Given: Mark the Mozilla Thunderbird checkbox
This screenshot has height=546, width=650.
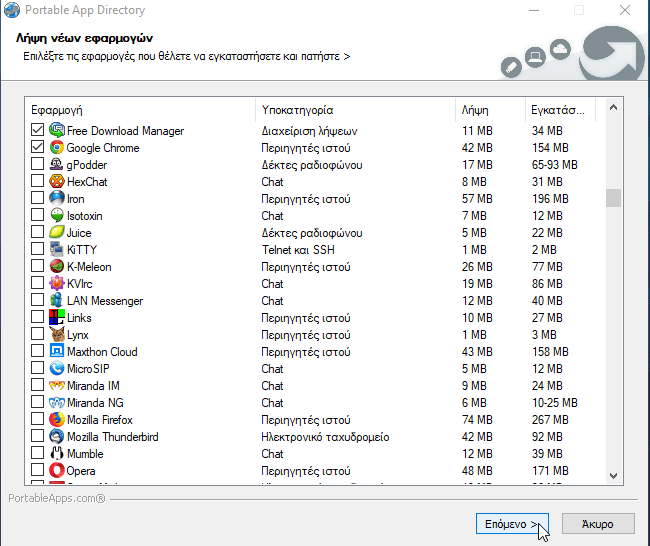Looking at the screenshot, I should click(x=37, y=436).
